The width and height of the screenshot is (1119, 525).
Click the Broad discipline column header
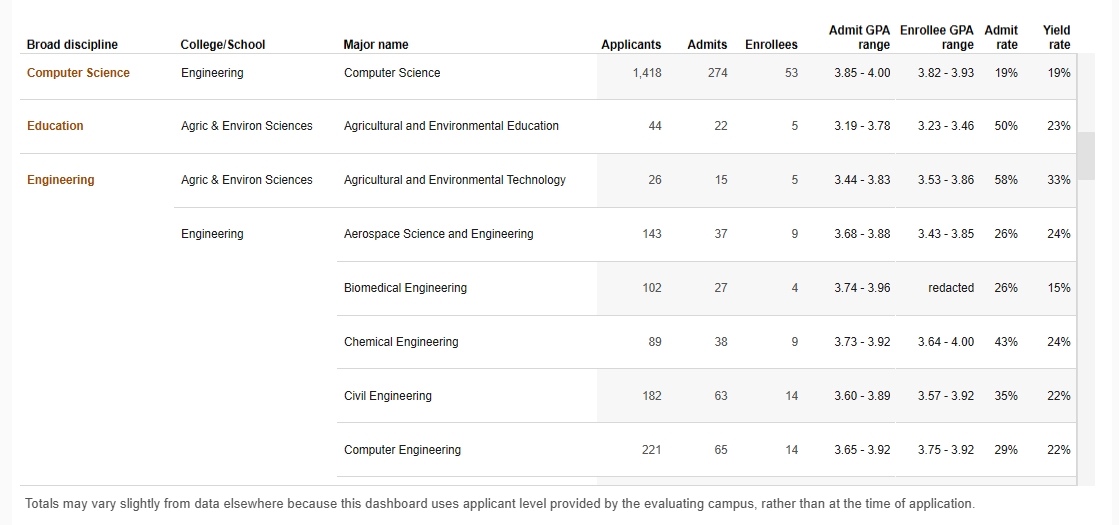pyautogui.click(x=72, y=45)
